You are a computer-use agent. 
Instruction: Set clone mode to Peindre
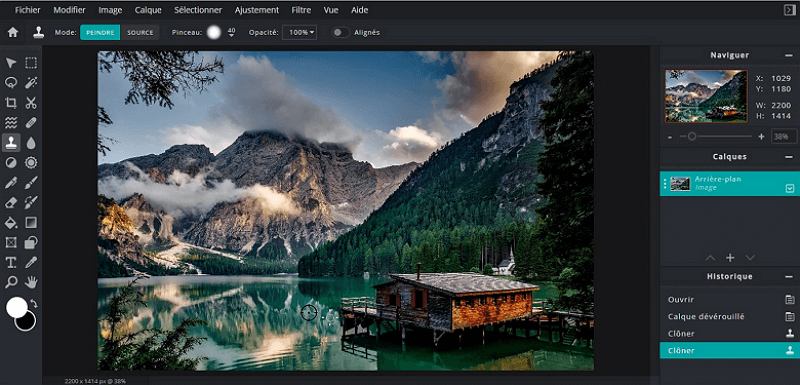click(x=100, y=32)
